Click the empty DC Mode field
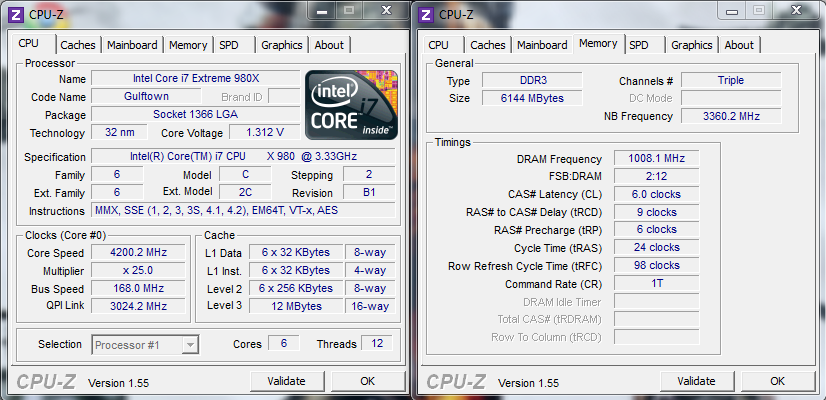 (x=731, y=98)
